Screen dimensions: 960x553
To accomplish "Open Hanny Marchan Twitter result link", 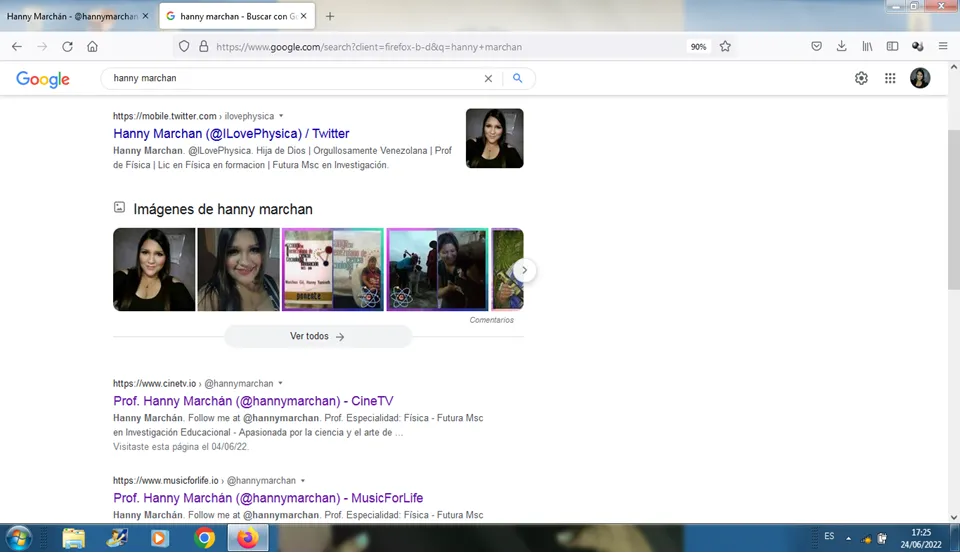I will pyautogui.click(x=231, y=134).
